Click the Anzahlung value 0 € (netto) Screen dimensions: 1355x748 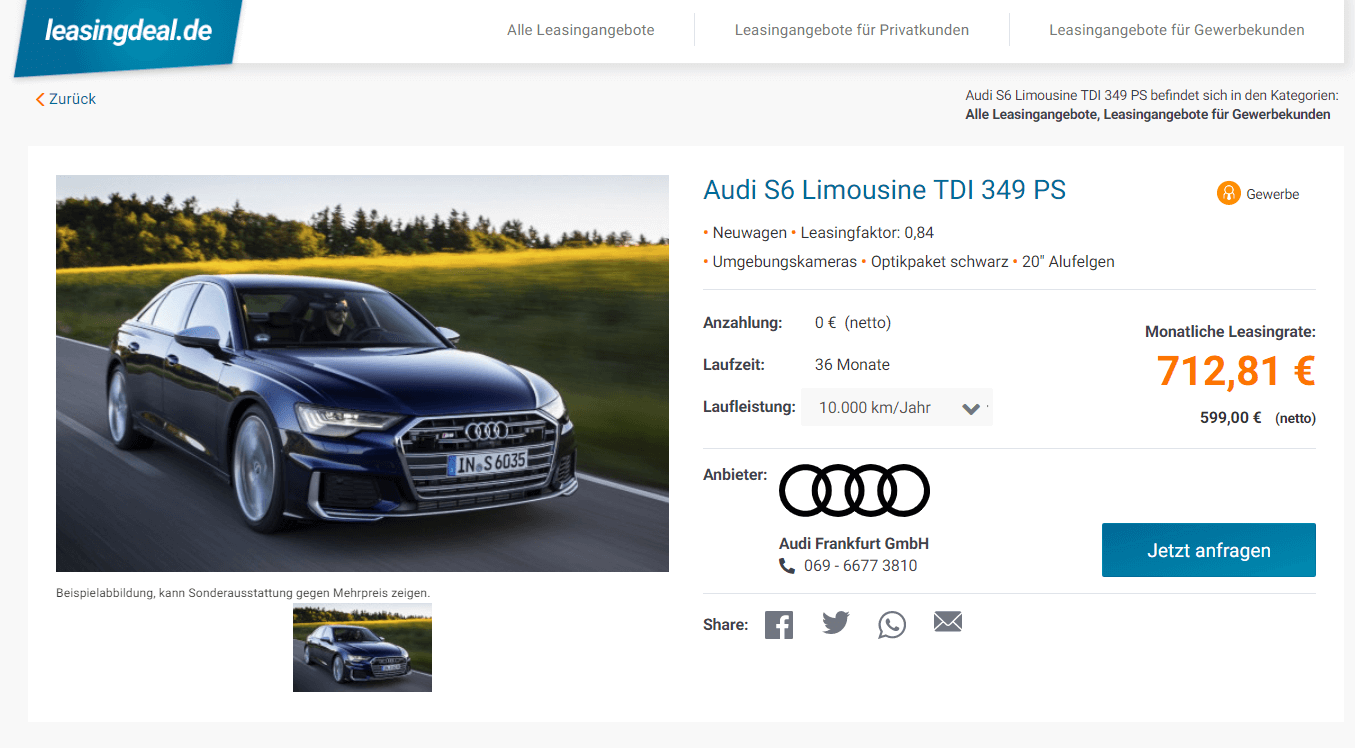(853, 323)
